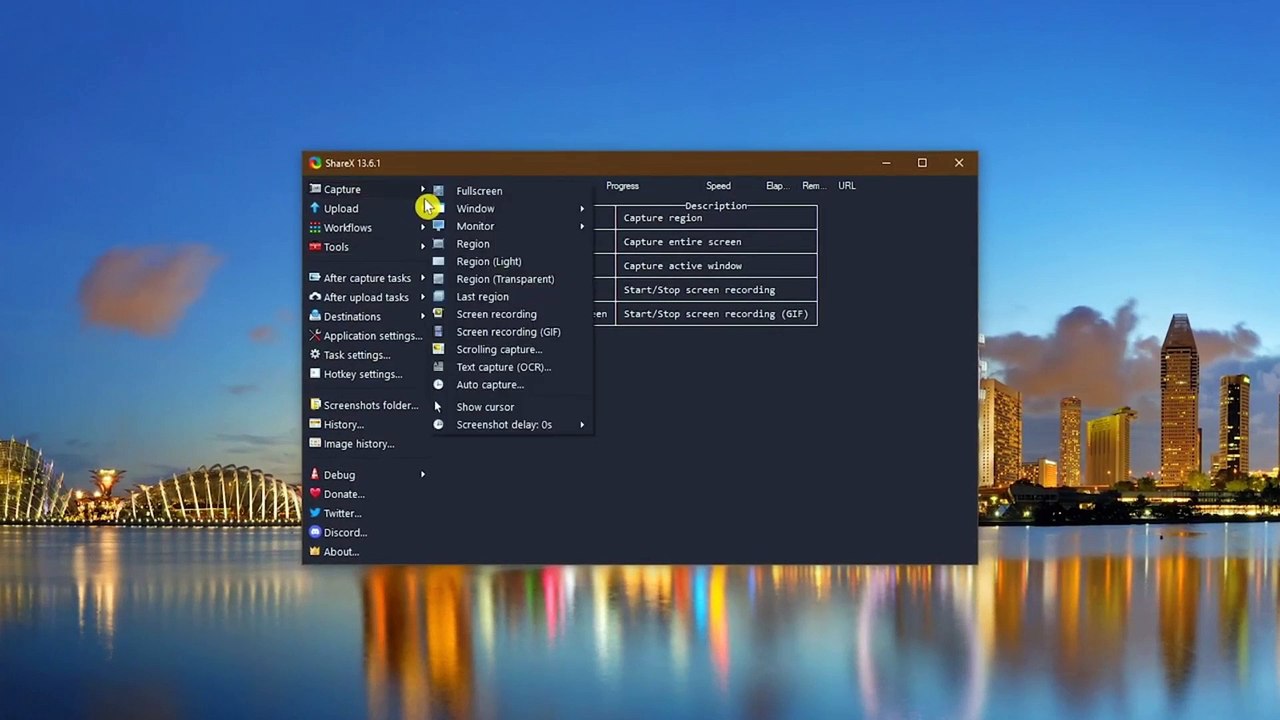This screenshot has height=720, width=1280.
Task: Click the Task settings gear icon
Action: point(315,355)
